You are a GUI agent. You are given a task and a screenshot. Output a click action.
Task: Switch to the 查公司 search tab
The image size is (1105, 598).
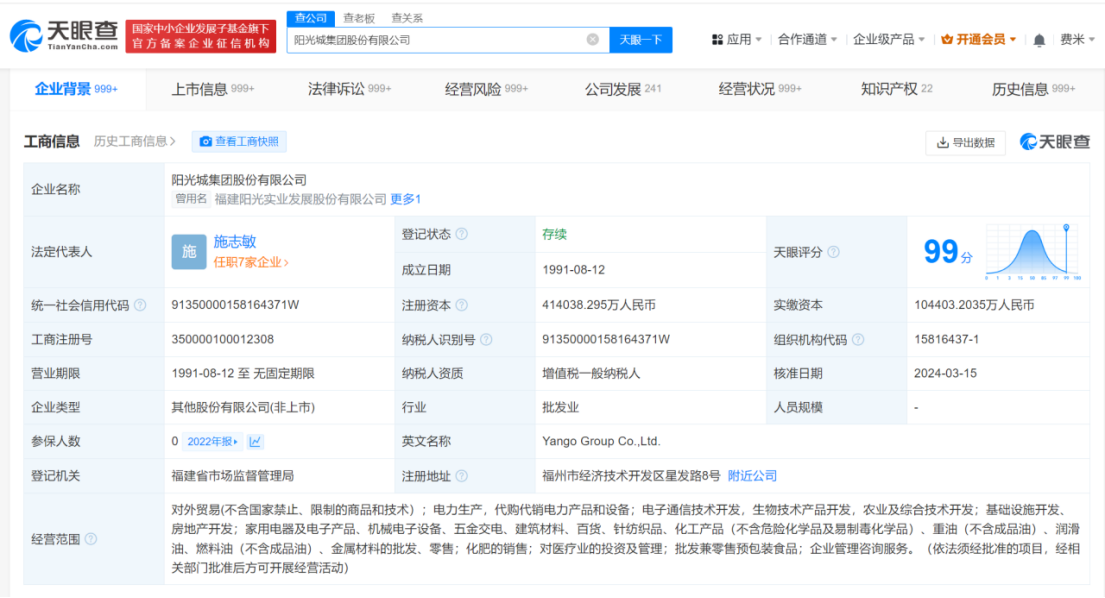(310, 18)
